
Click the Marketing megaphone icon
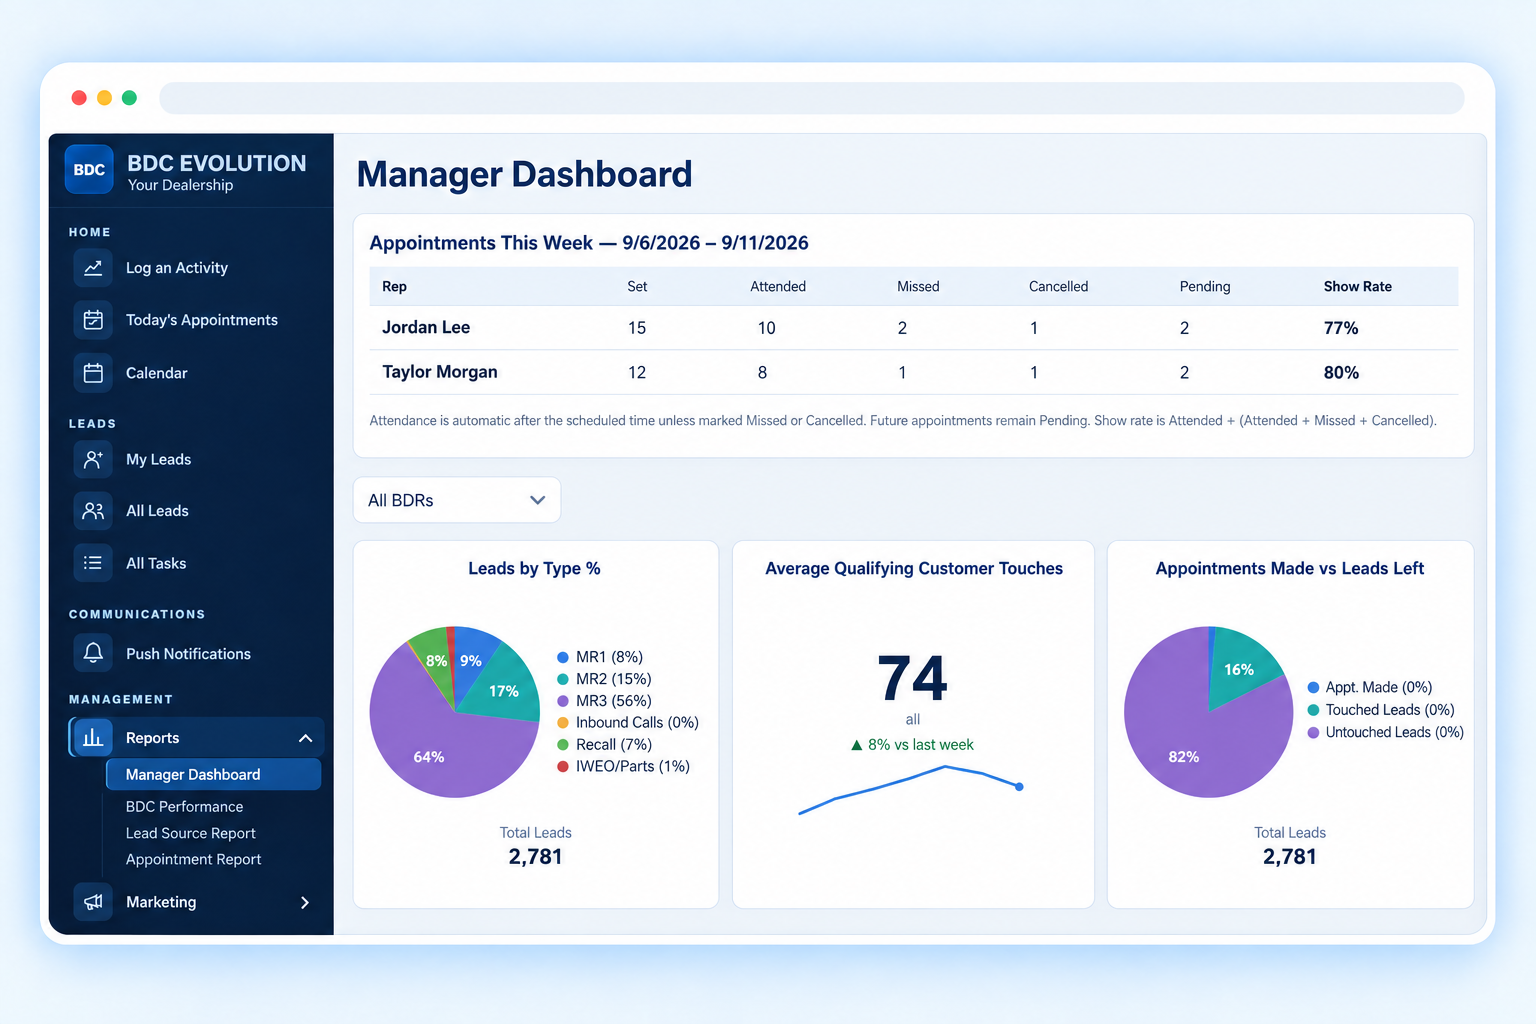[93, 902]
